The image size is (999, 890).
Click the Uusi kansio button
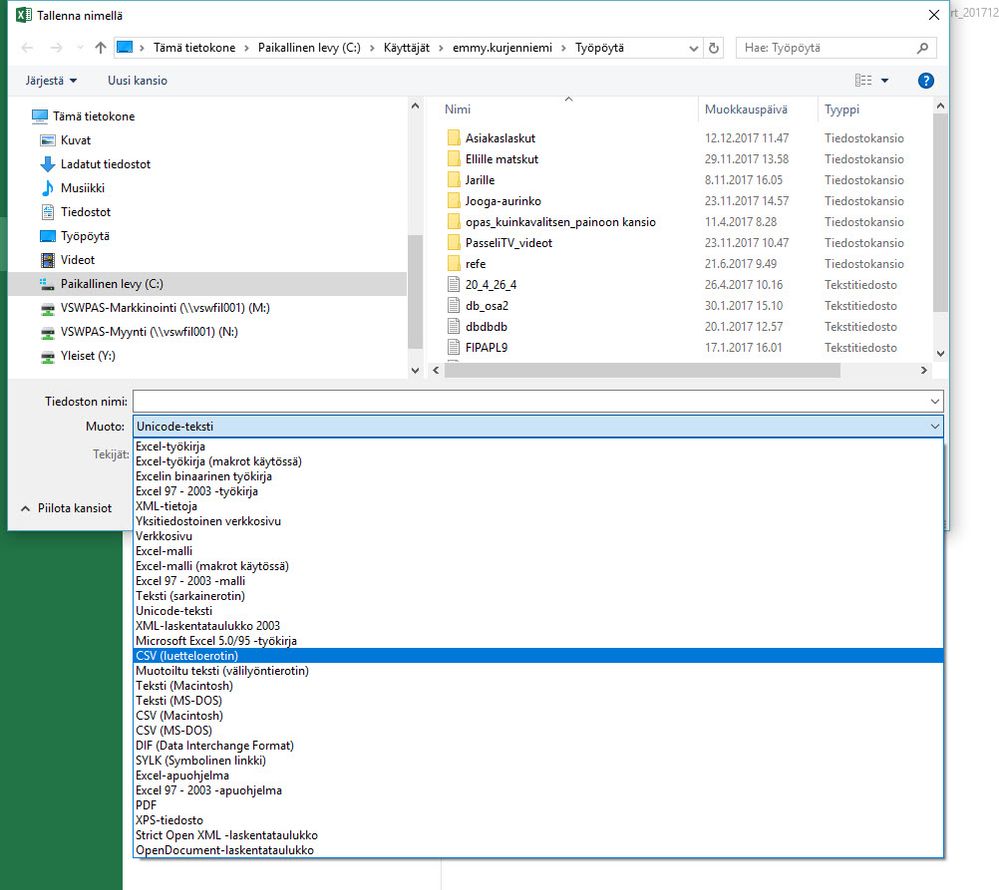[x=138, y=80]
